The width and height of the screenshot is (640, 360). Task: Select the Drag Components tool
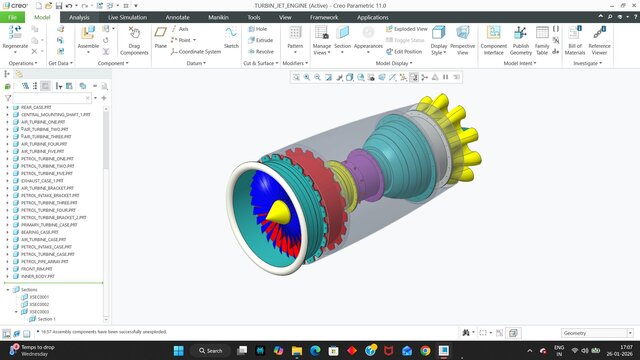point(134,40)
